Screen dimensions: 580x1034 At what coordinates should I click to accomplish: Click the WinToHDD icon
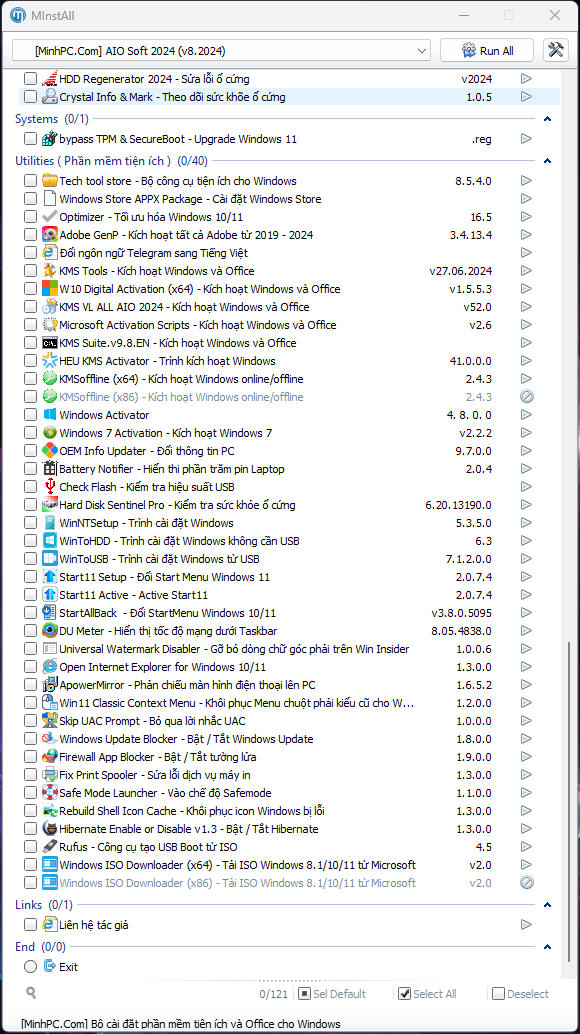point(49,541)
